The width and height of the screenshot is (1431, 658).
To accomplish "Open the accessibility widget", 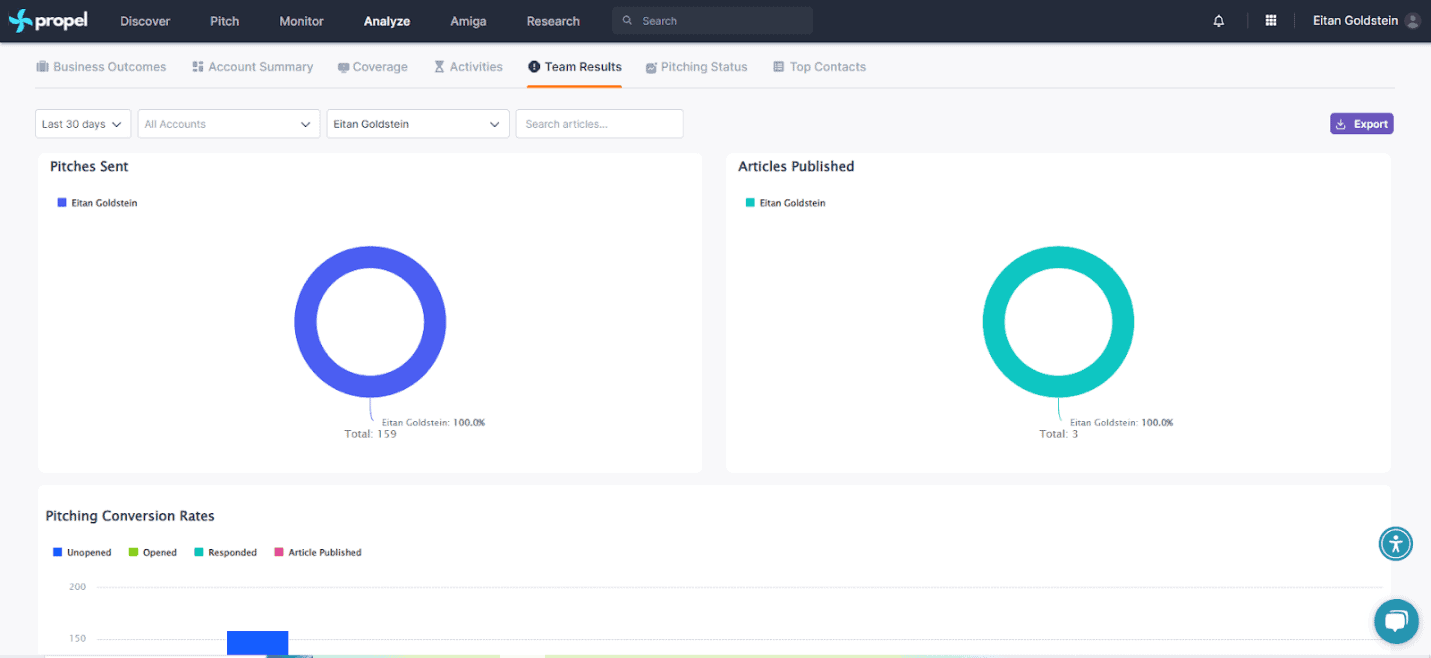I will tap(1395, 544).
